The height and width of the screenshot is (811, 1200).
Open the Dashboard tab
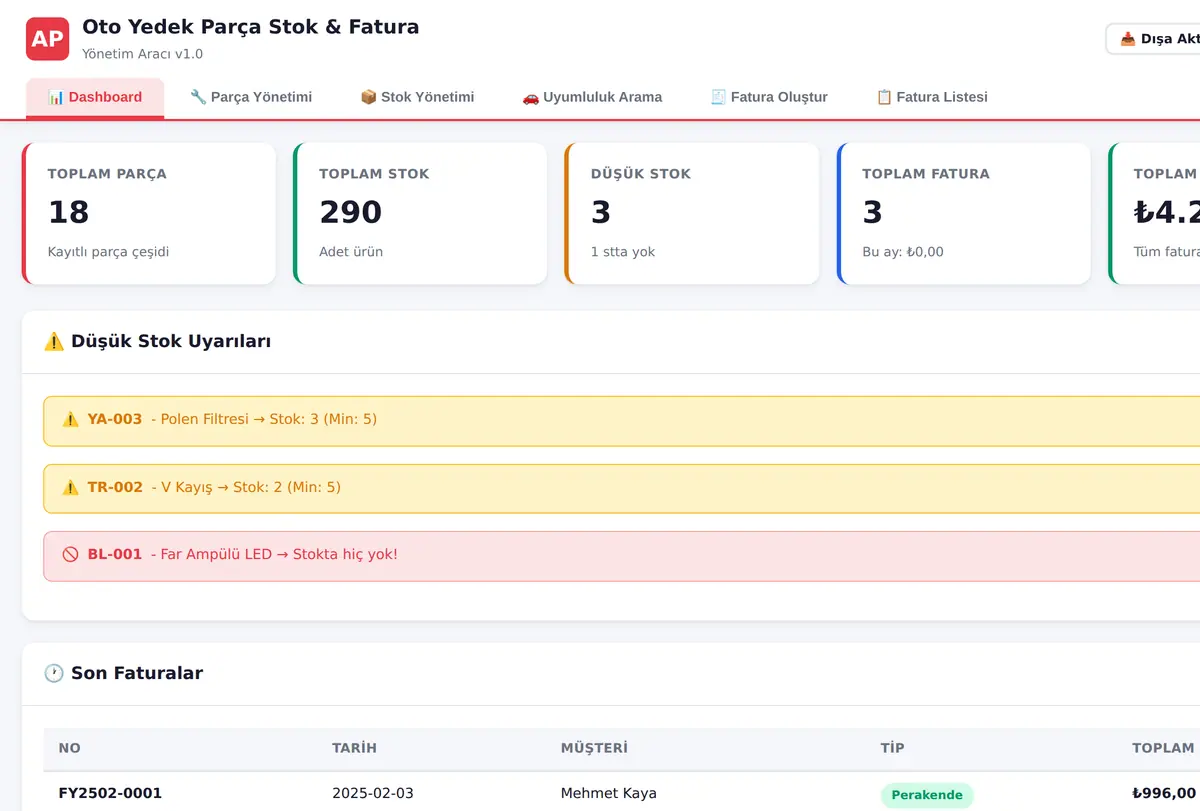coord(95,98)
